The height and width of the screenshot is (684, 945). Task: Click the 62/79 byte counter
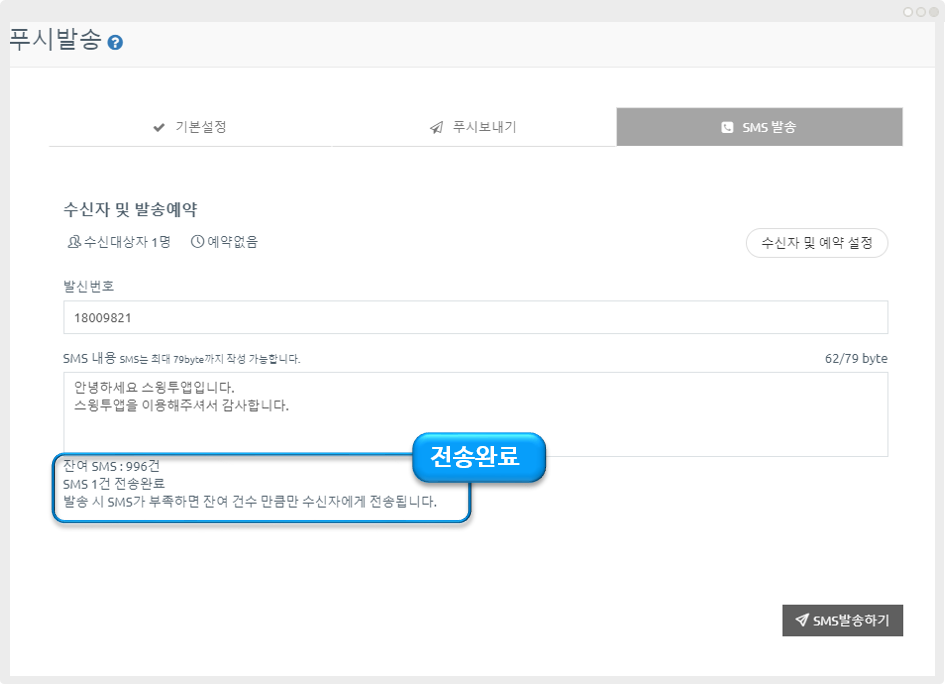(x=854, y=358)
